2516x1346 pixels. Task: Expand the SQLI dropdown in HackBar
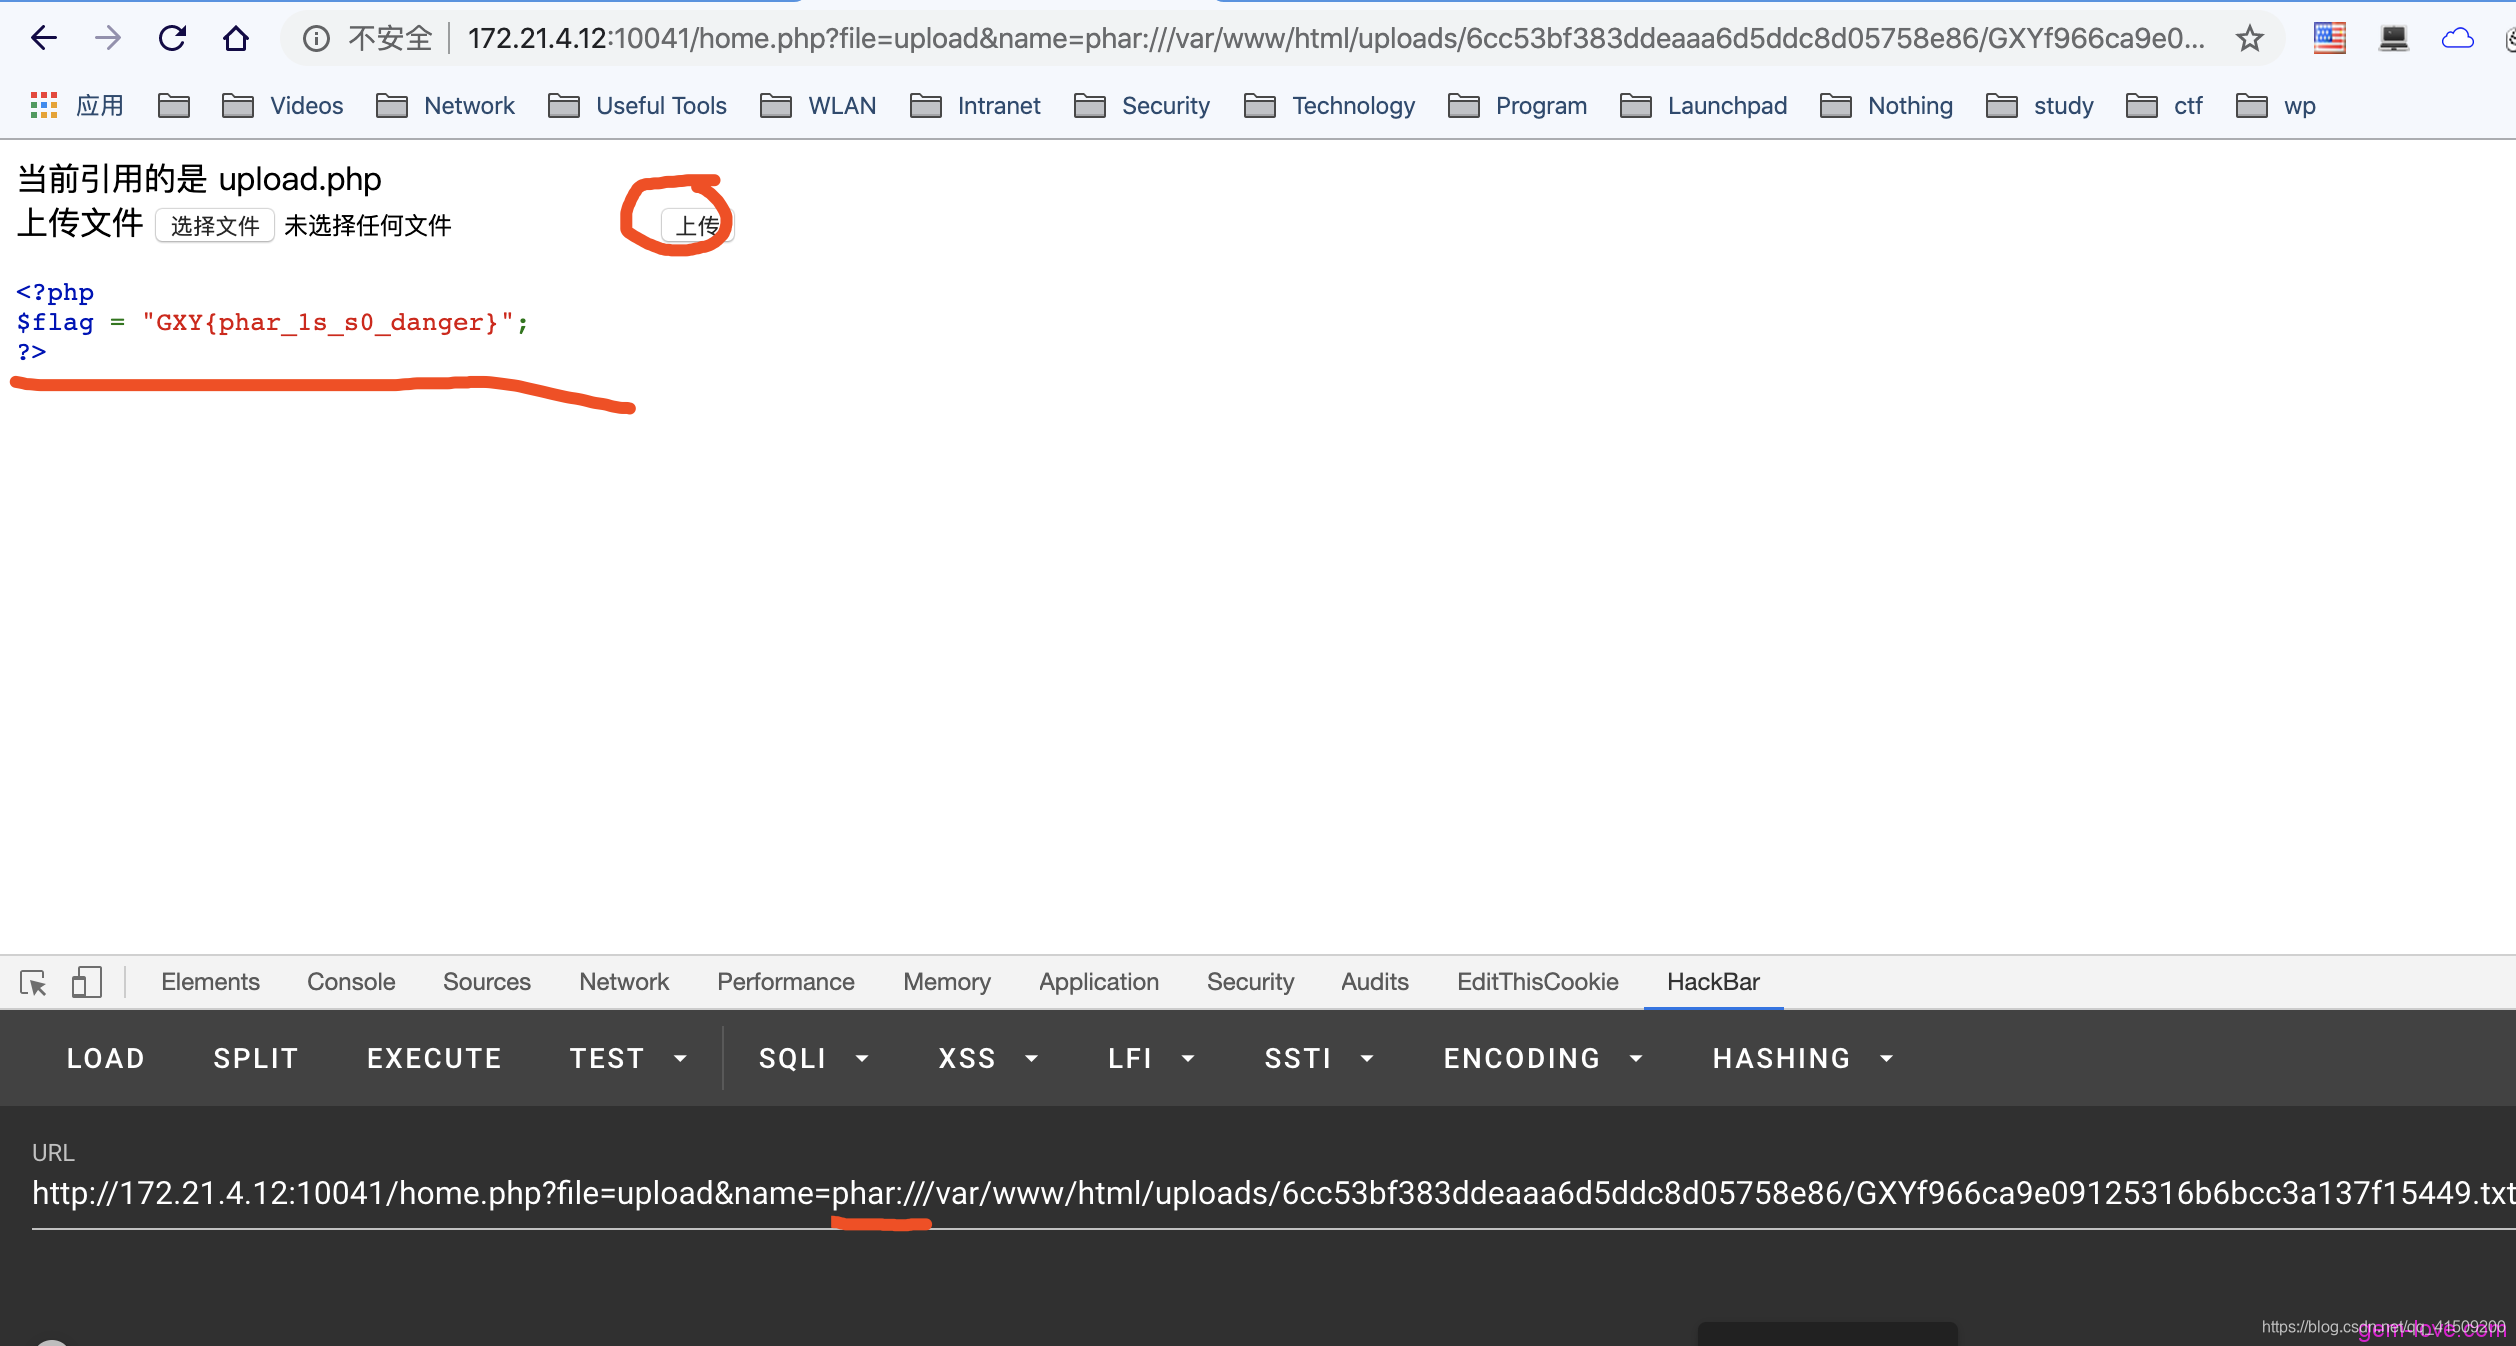(x=814, y=1058)
